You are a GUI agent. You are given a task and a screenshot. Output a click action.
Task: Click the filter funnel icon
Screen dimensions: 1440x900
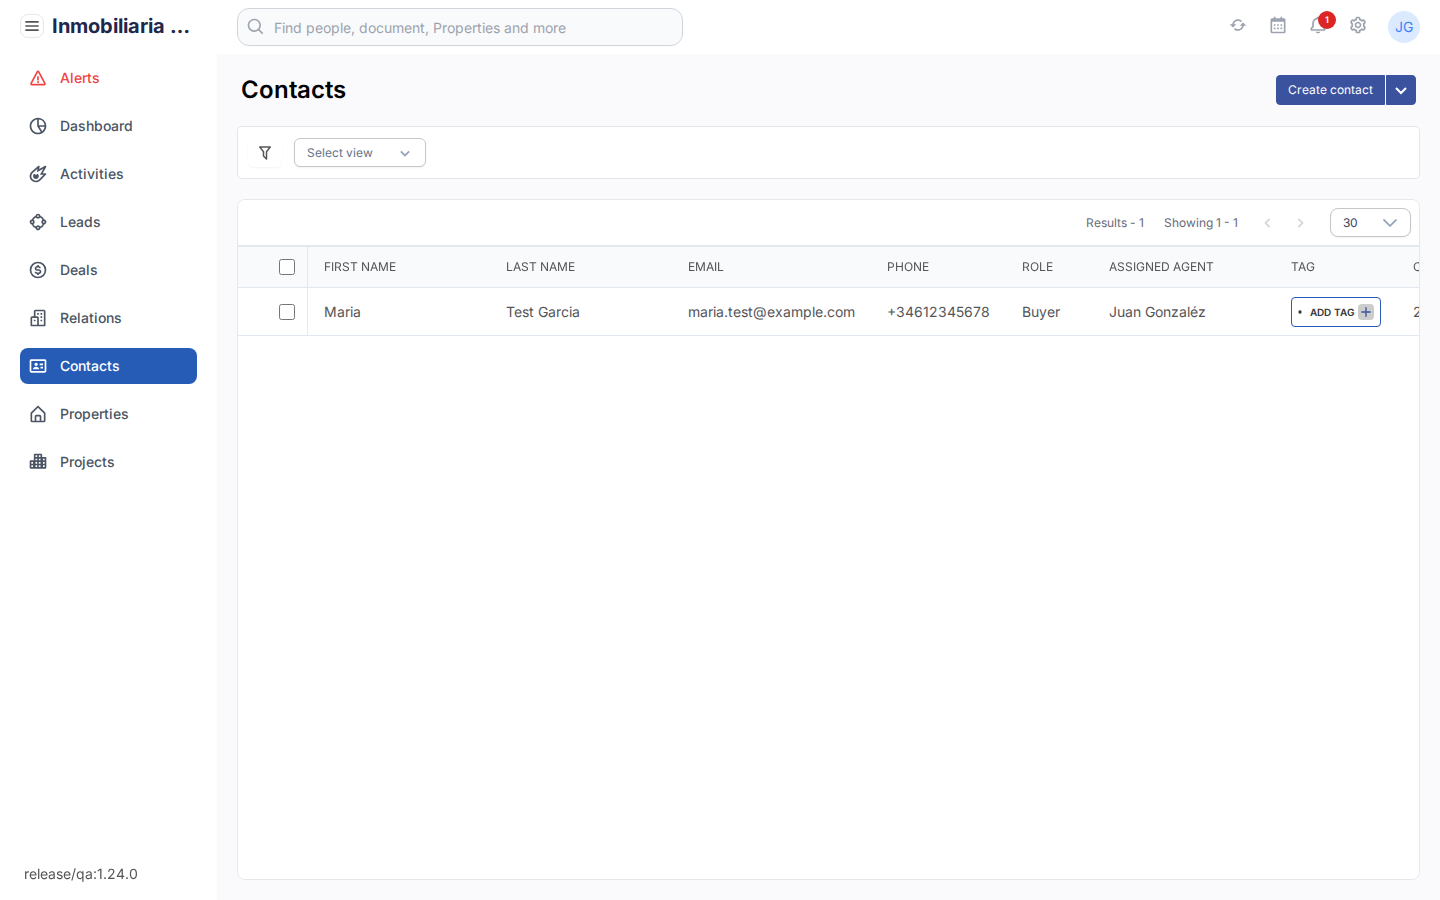pyautogui.click(x=265, y=152)
